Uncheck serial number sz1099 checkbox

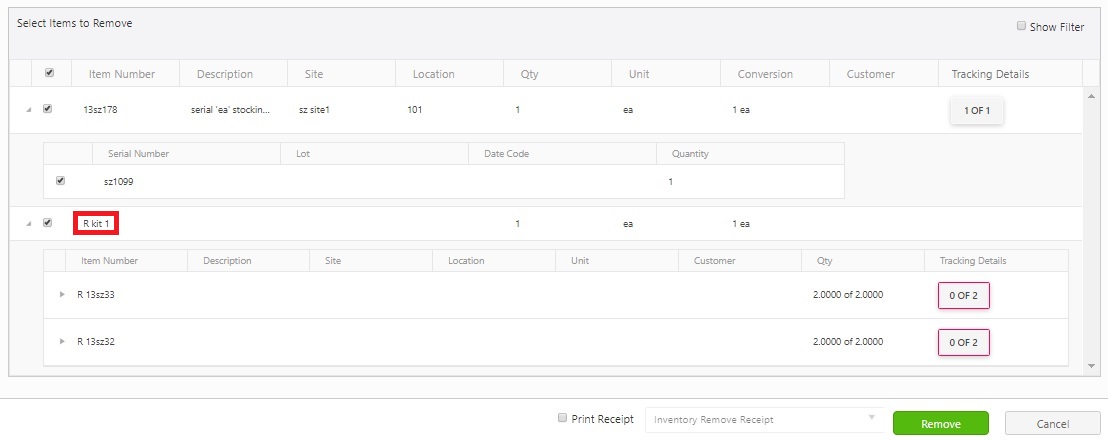click(61, 181)
